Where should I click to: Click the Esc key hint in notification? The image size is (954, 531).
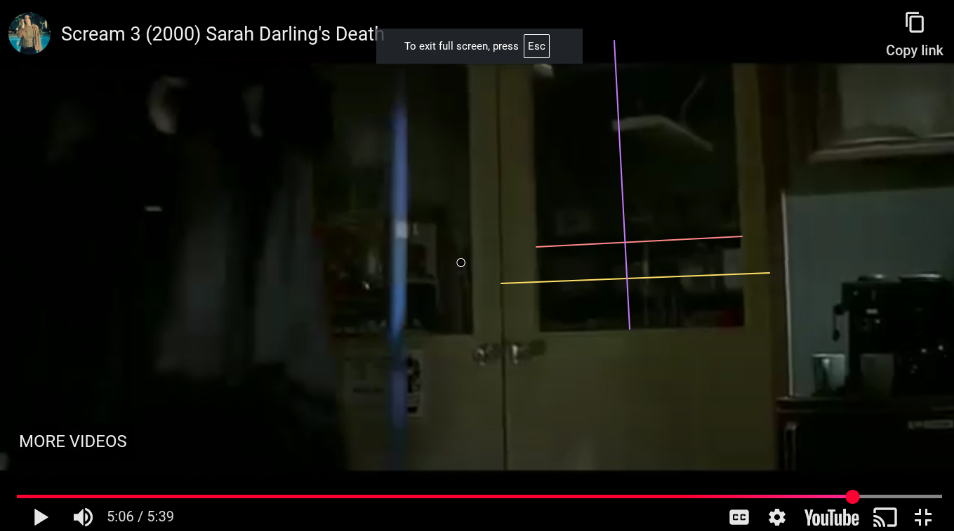[x=537, y=46]
